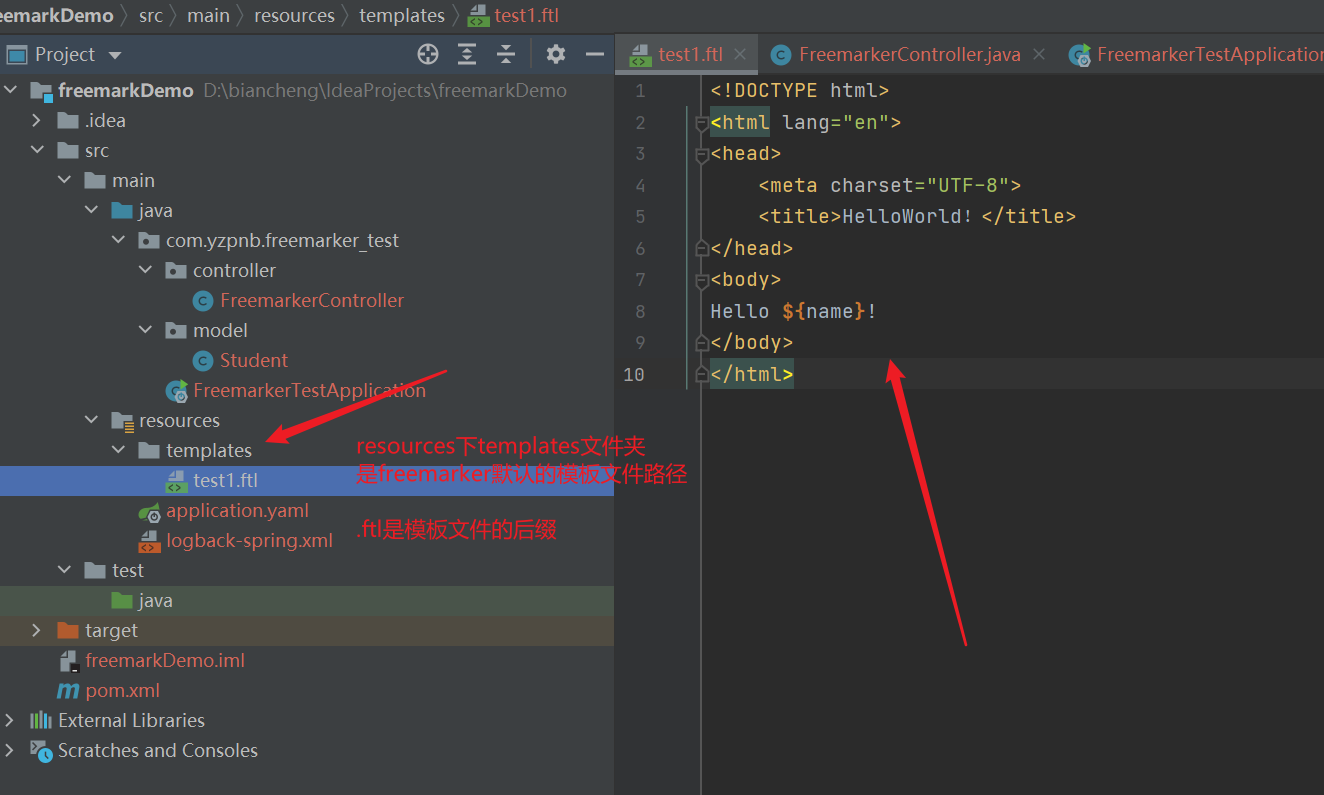Image resolution: width=1324 pixels, height=795 pixels.
Task: Collapse the controller package
Action: pos(146,270)
